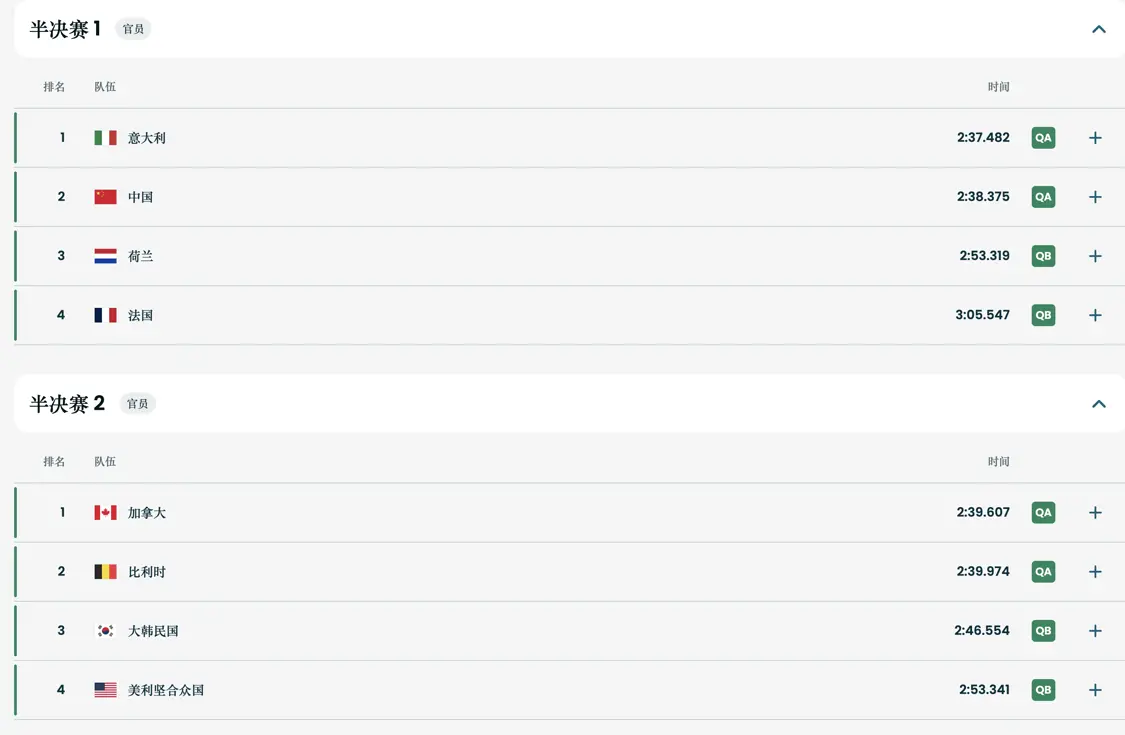This screenshot has width=1125, height=735.
Task: Click plus icon in Korea row
Action: pos(1095,630)
